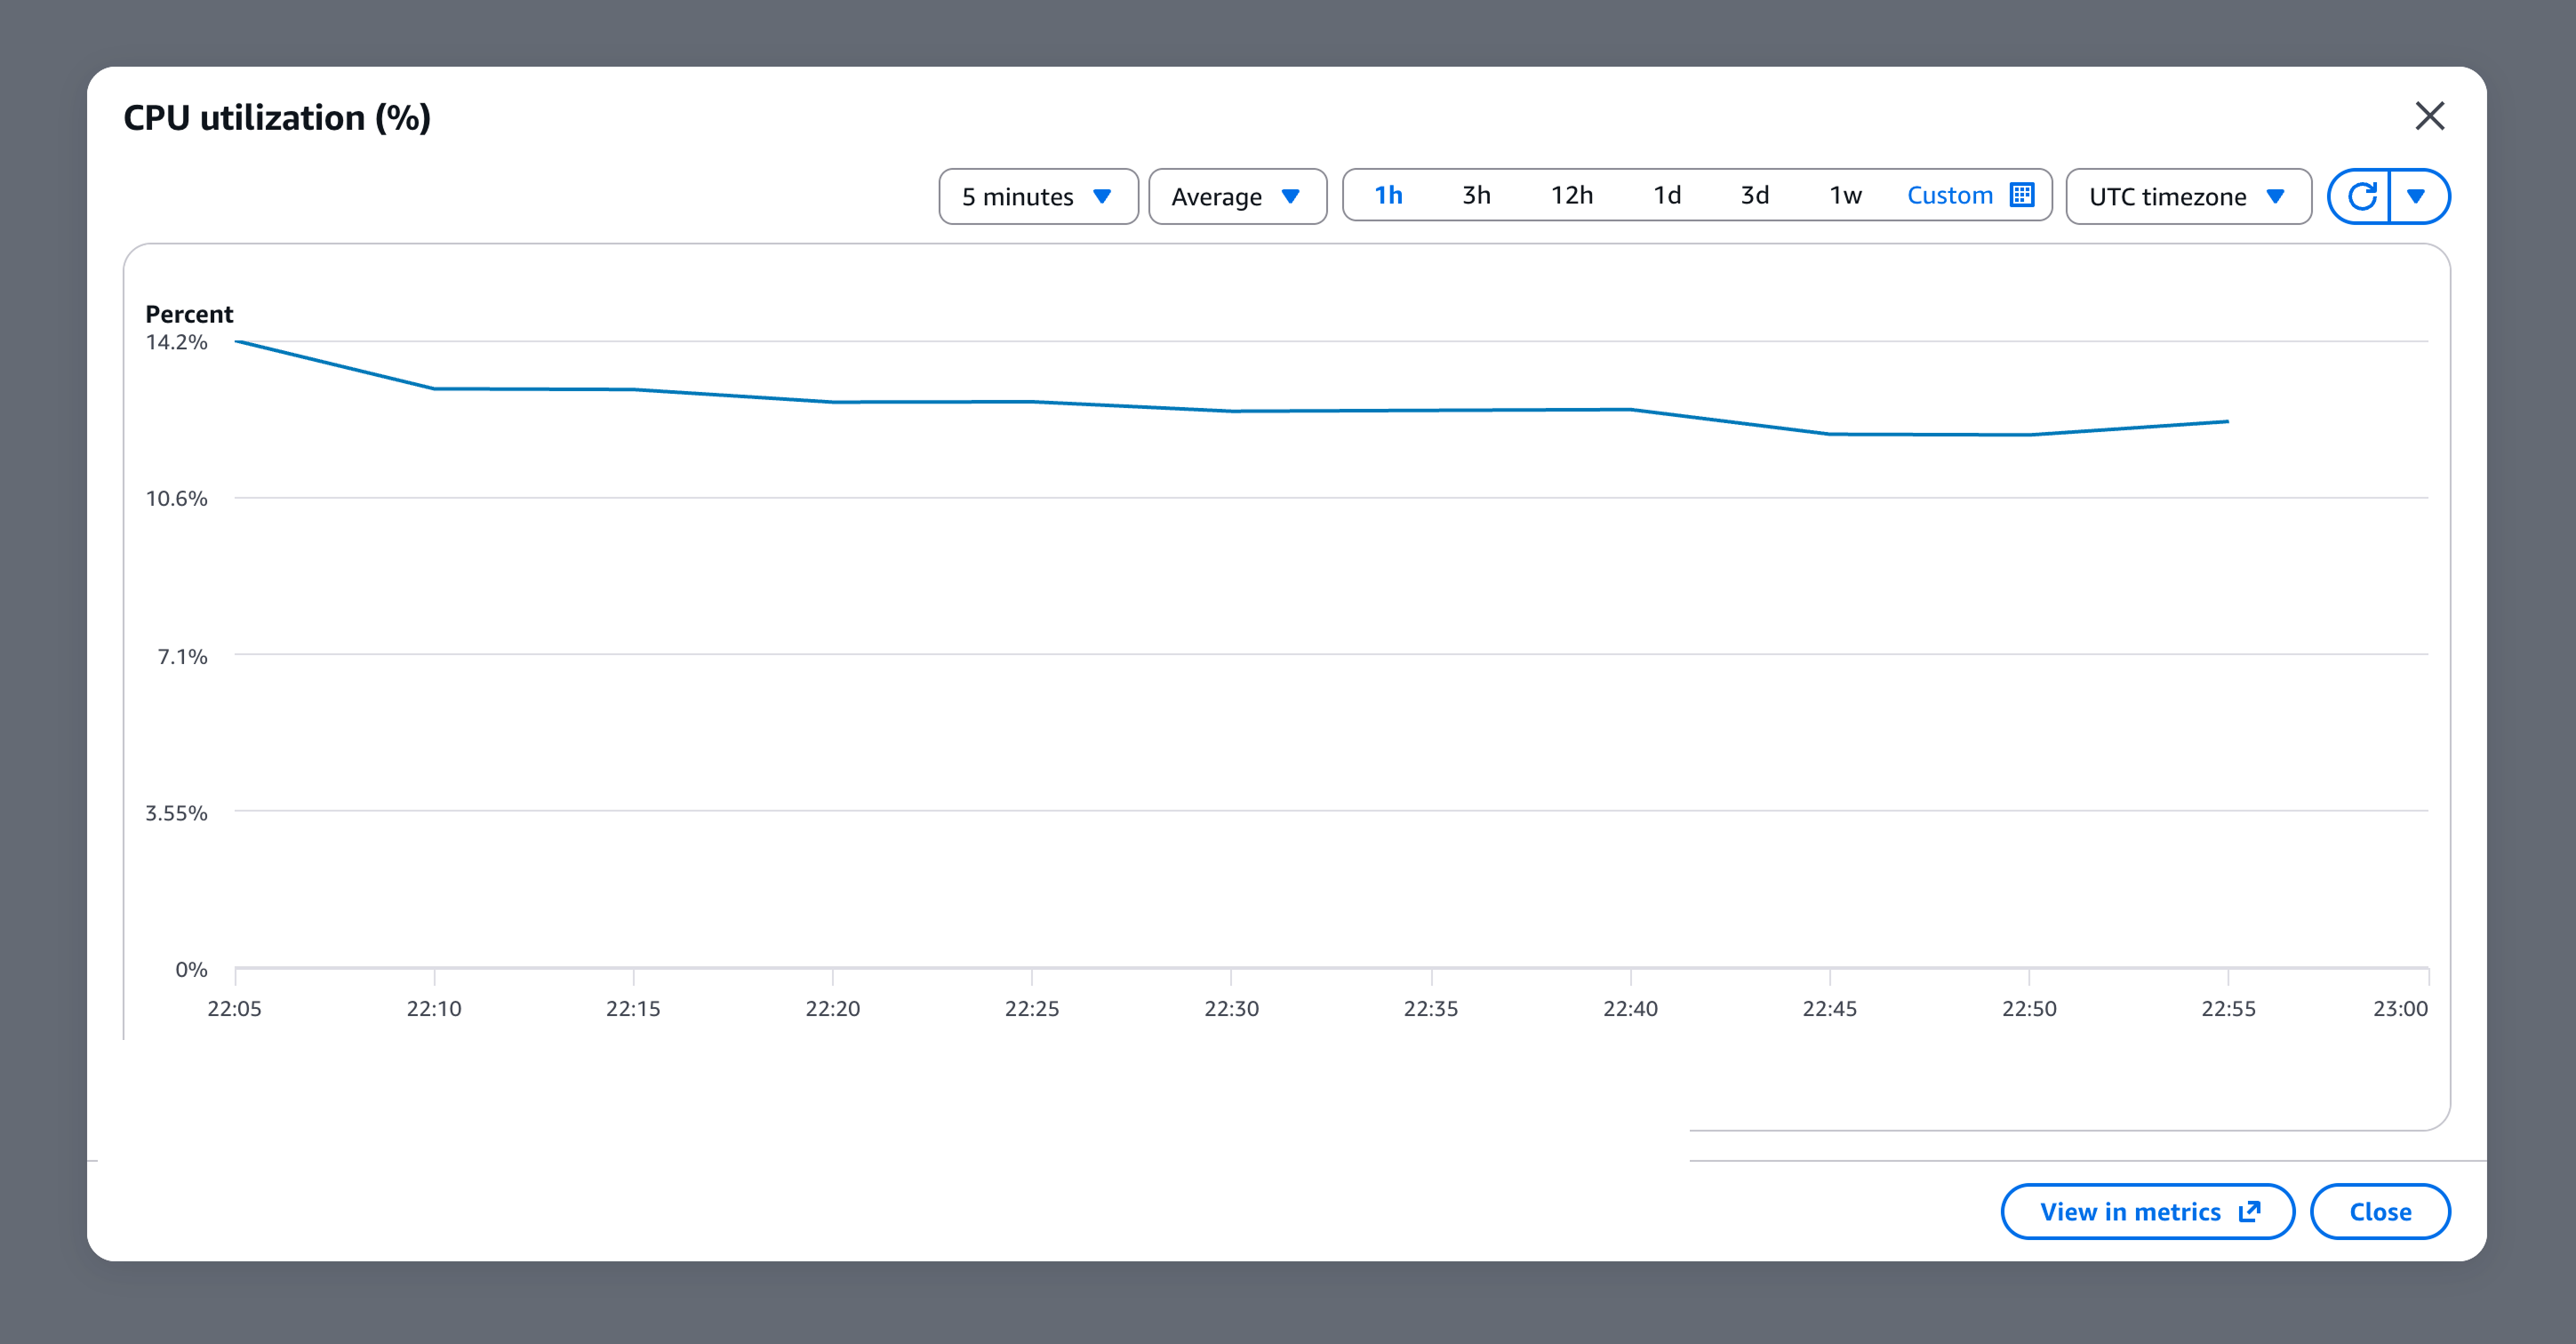Click the Percent axis title

tap(189, 314)
